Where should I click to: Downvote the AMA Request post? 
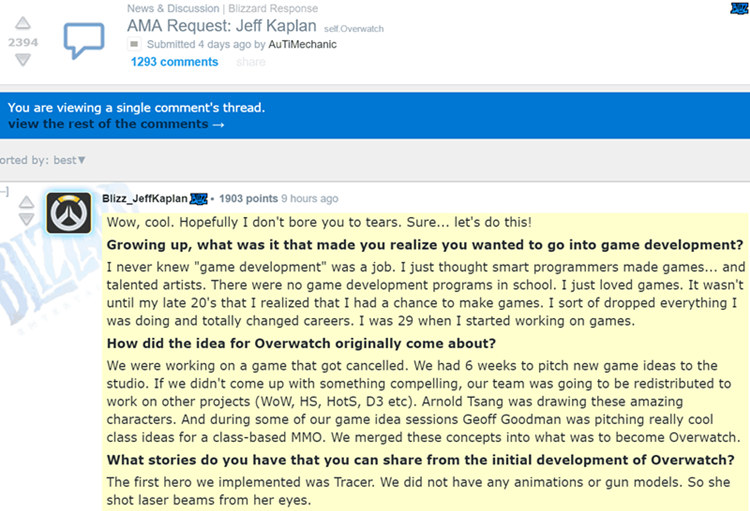click(x=22, y=60)
